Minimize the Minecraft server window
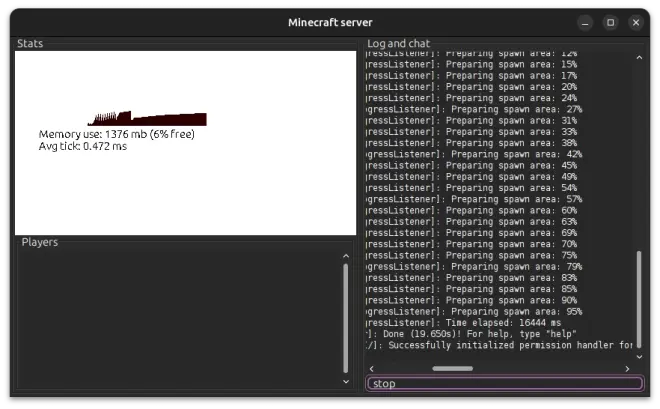660x409 pixels. point(585,23)
